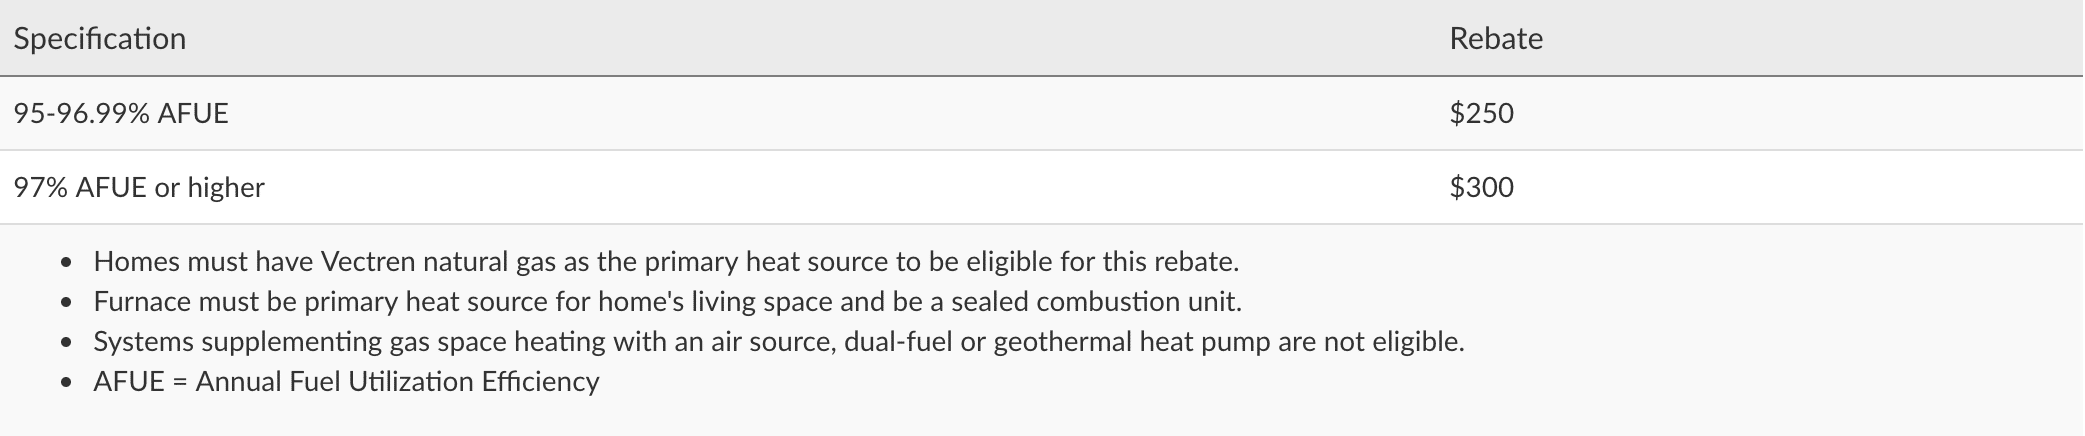Click the $250 rebate amount
Viewport: 2085px width, 436px height.
pos(1481,113)
